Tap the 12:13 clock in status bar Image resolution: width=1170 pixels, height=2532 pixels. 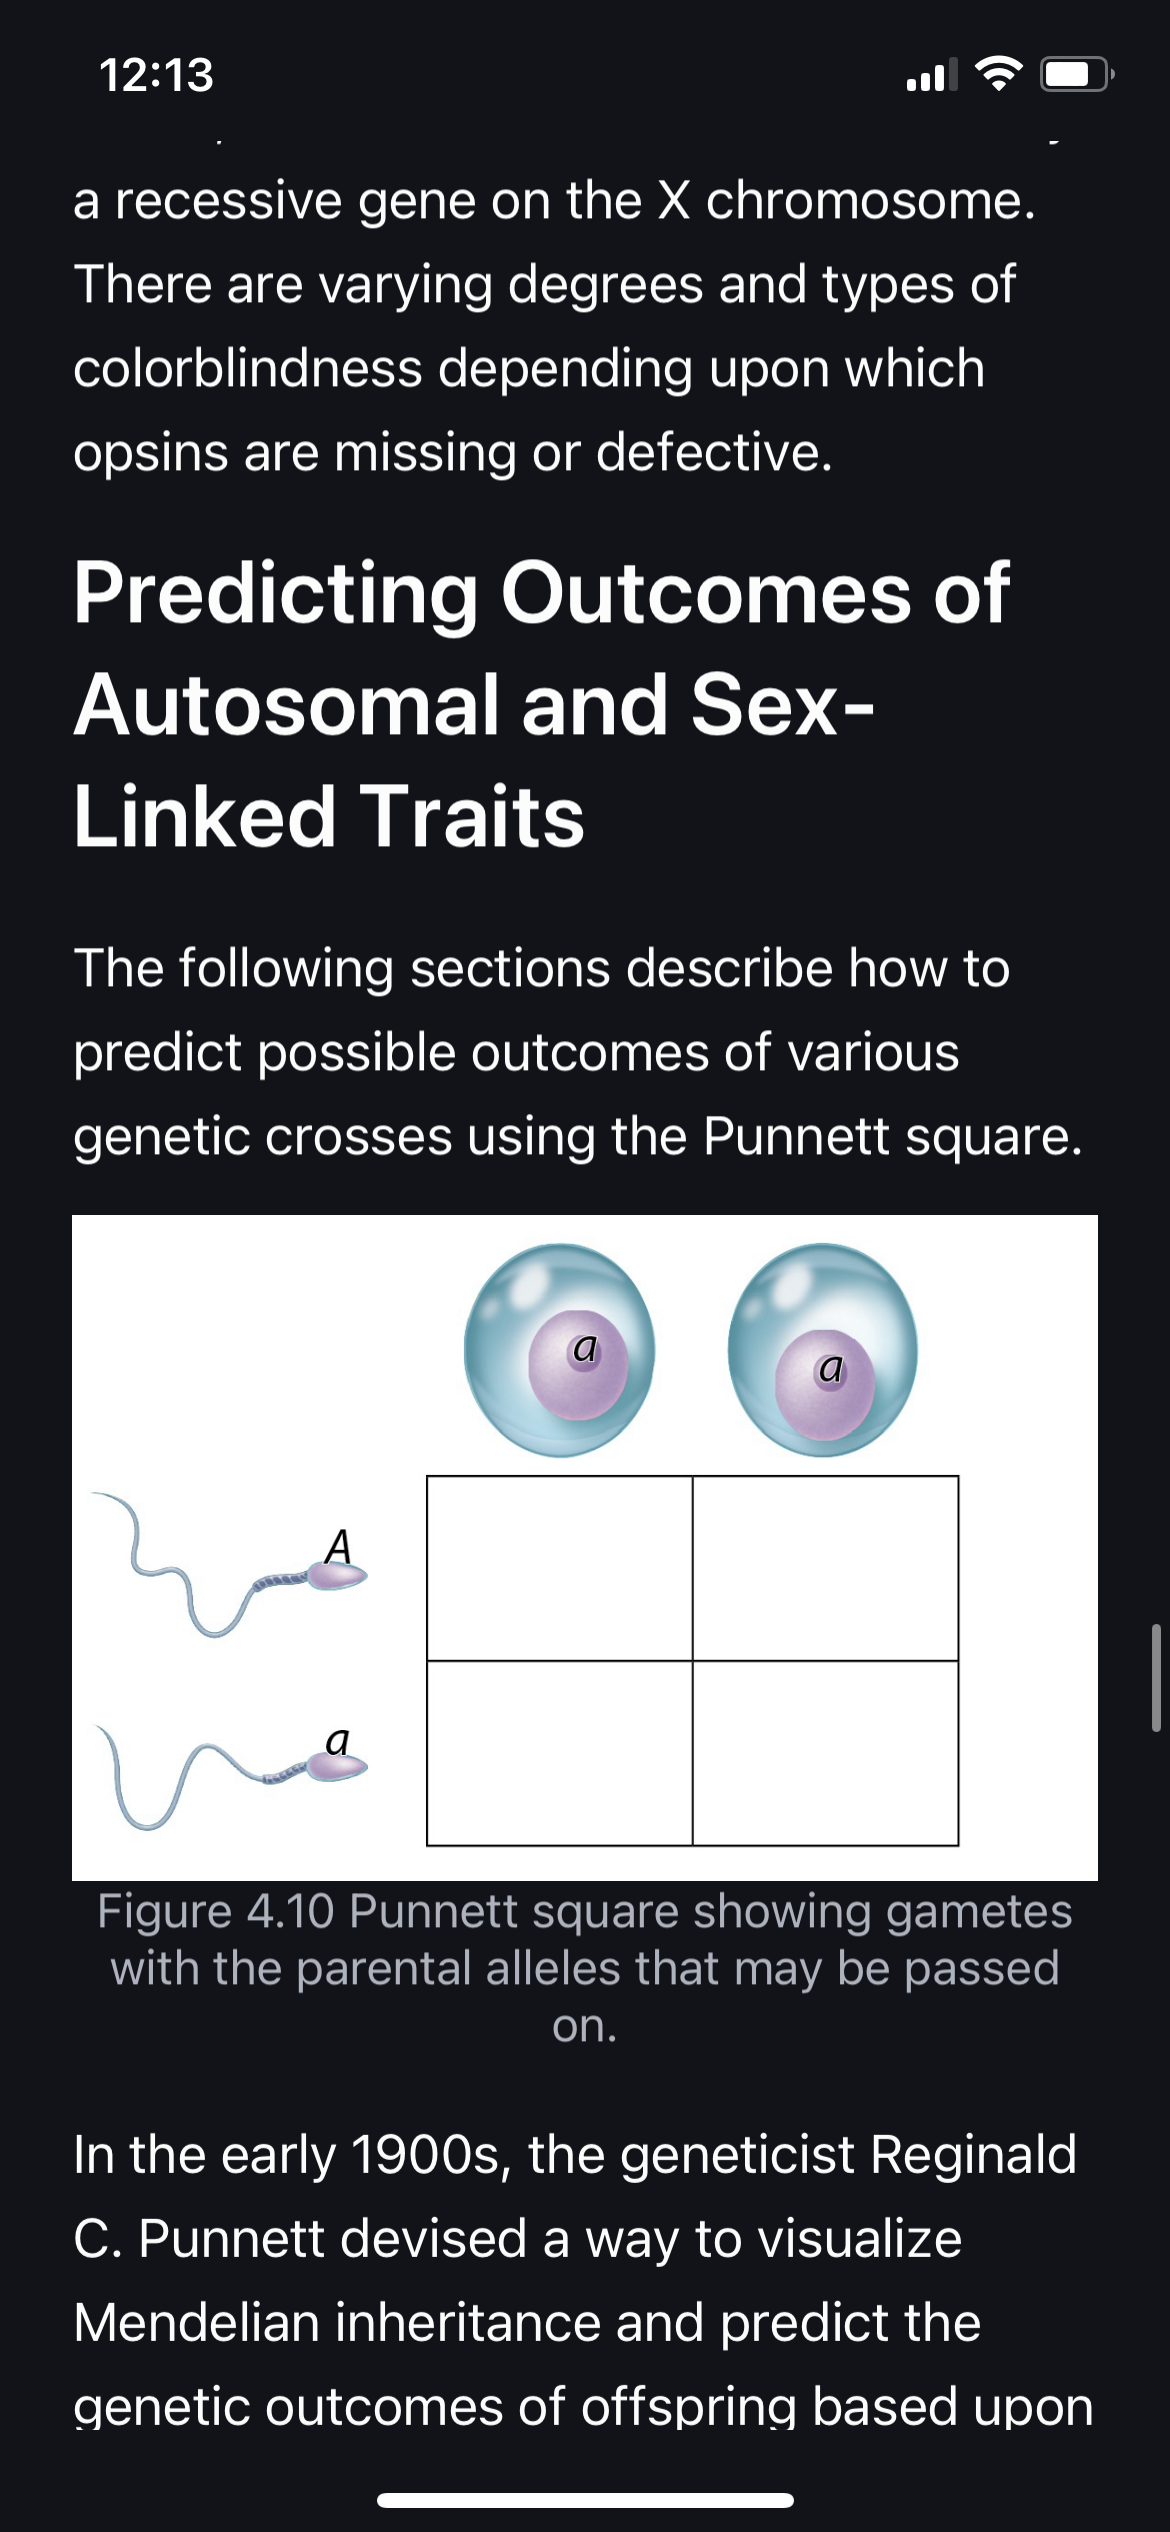156,75
